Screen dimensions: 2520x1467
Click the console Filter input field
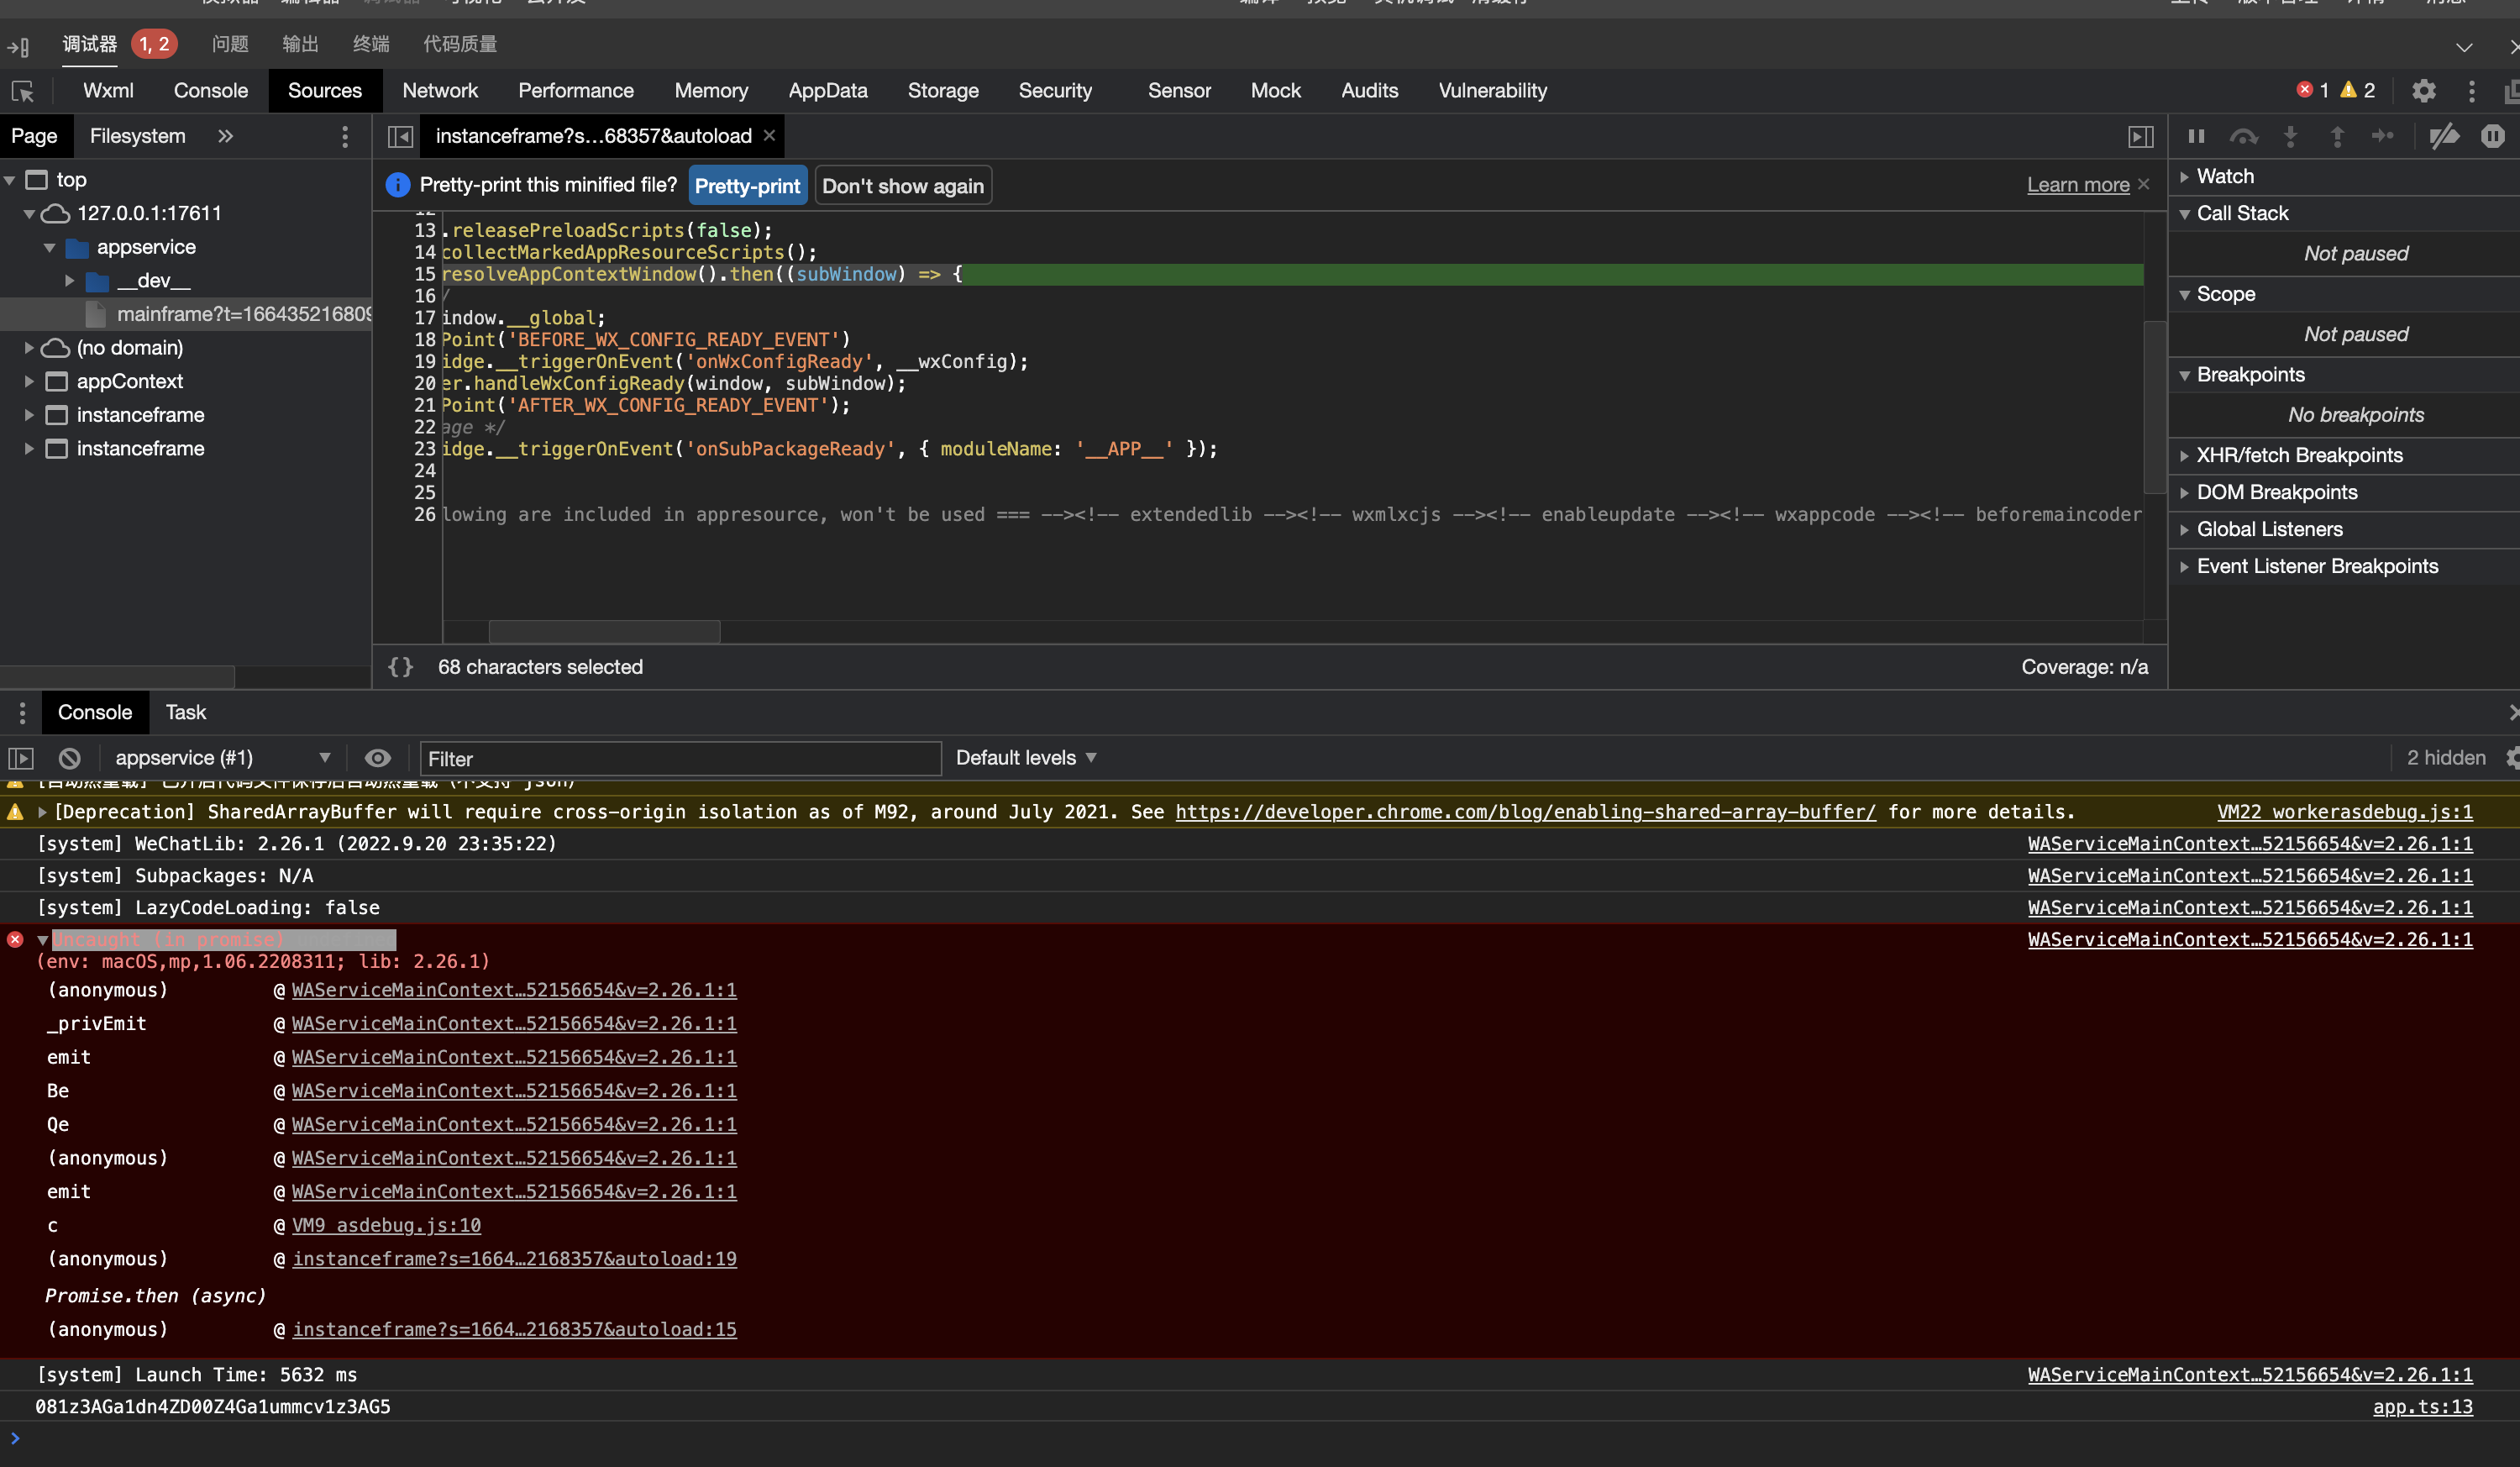click(680, 758)
